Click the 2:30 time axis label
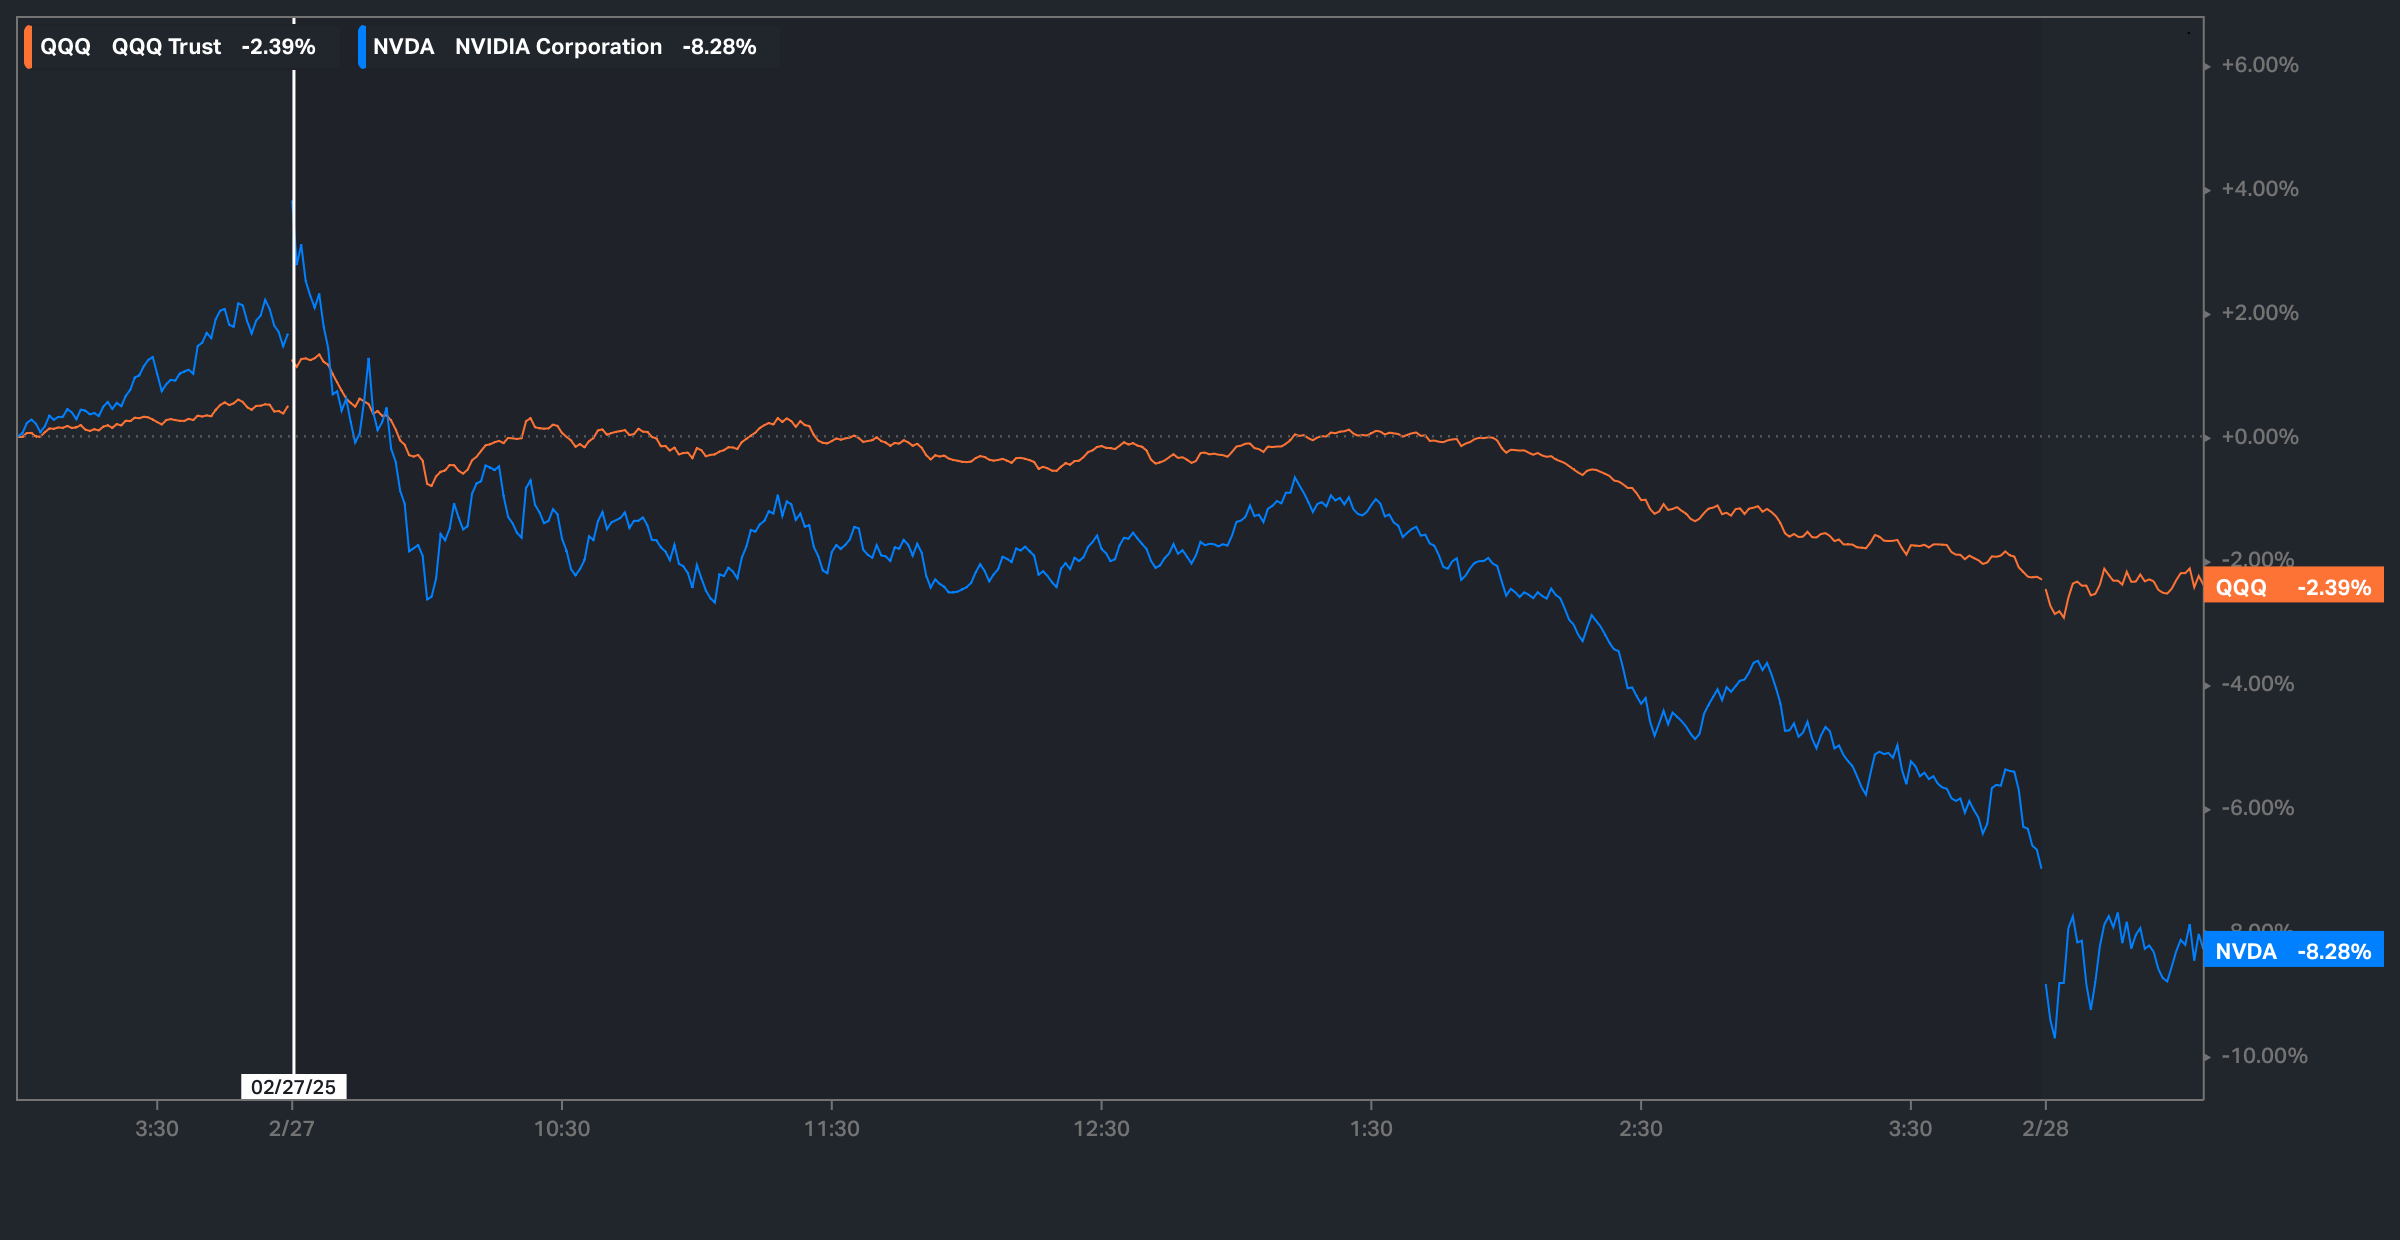 click(1641, 1129)
